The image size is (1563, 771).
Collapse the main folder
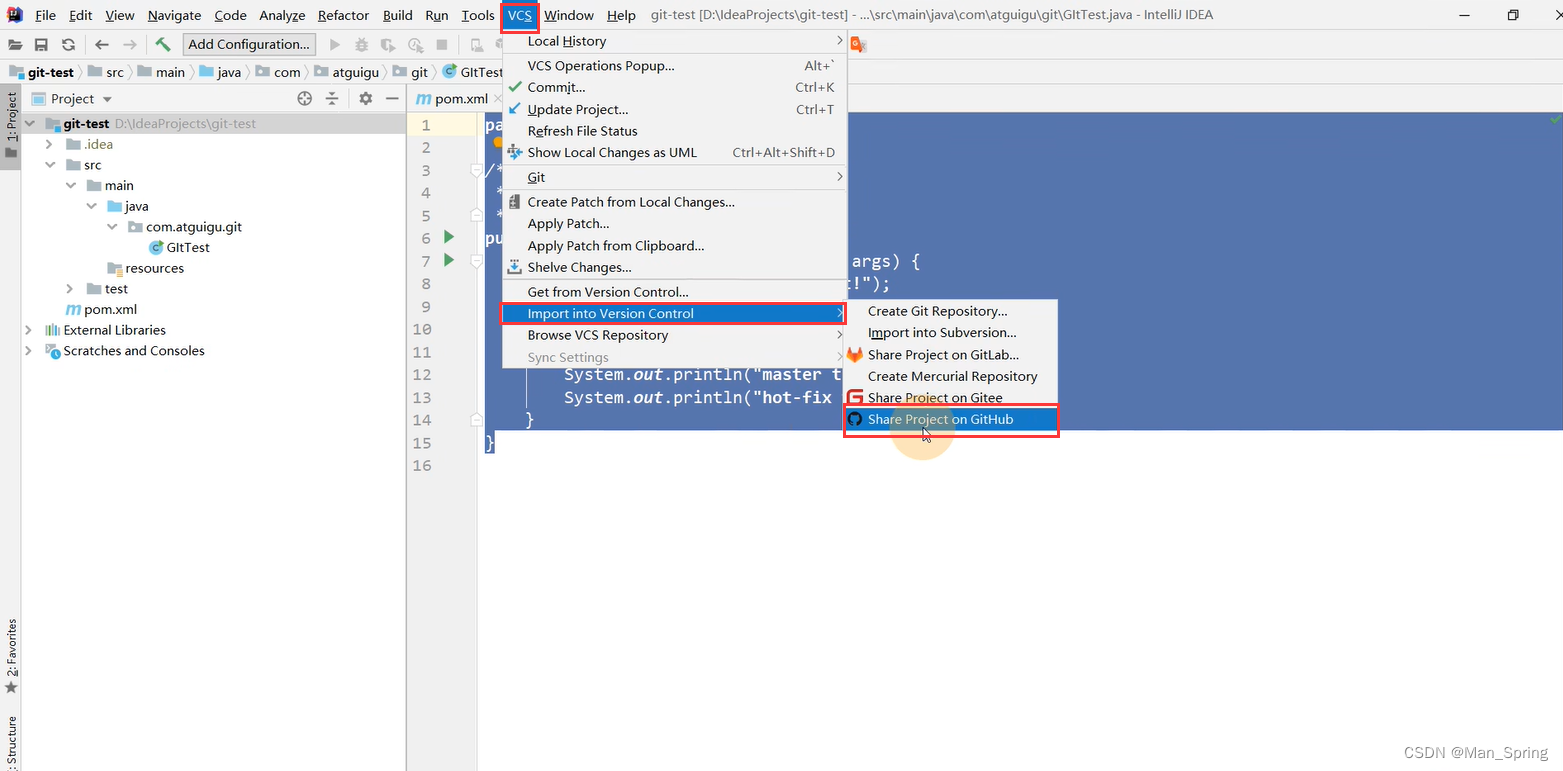(x=70, y=186)
